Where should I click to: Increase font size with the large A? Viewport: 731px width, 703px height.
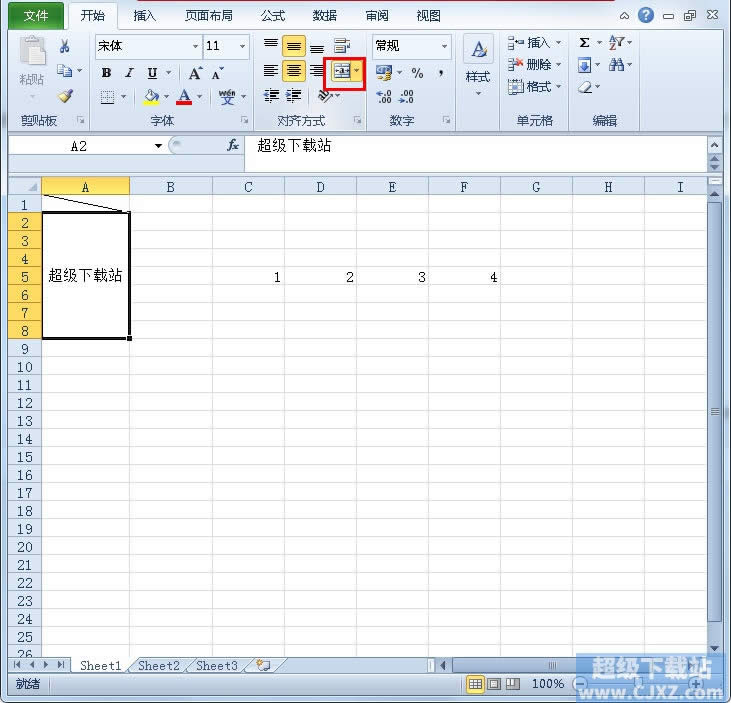[x=195, y=73]
